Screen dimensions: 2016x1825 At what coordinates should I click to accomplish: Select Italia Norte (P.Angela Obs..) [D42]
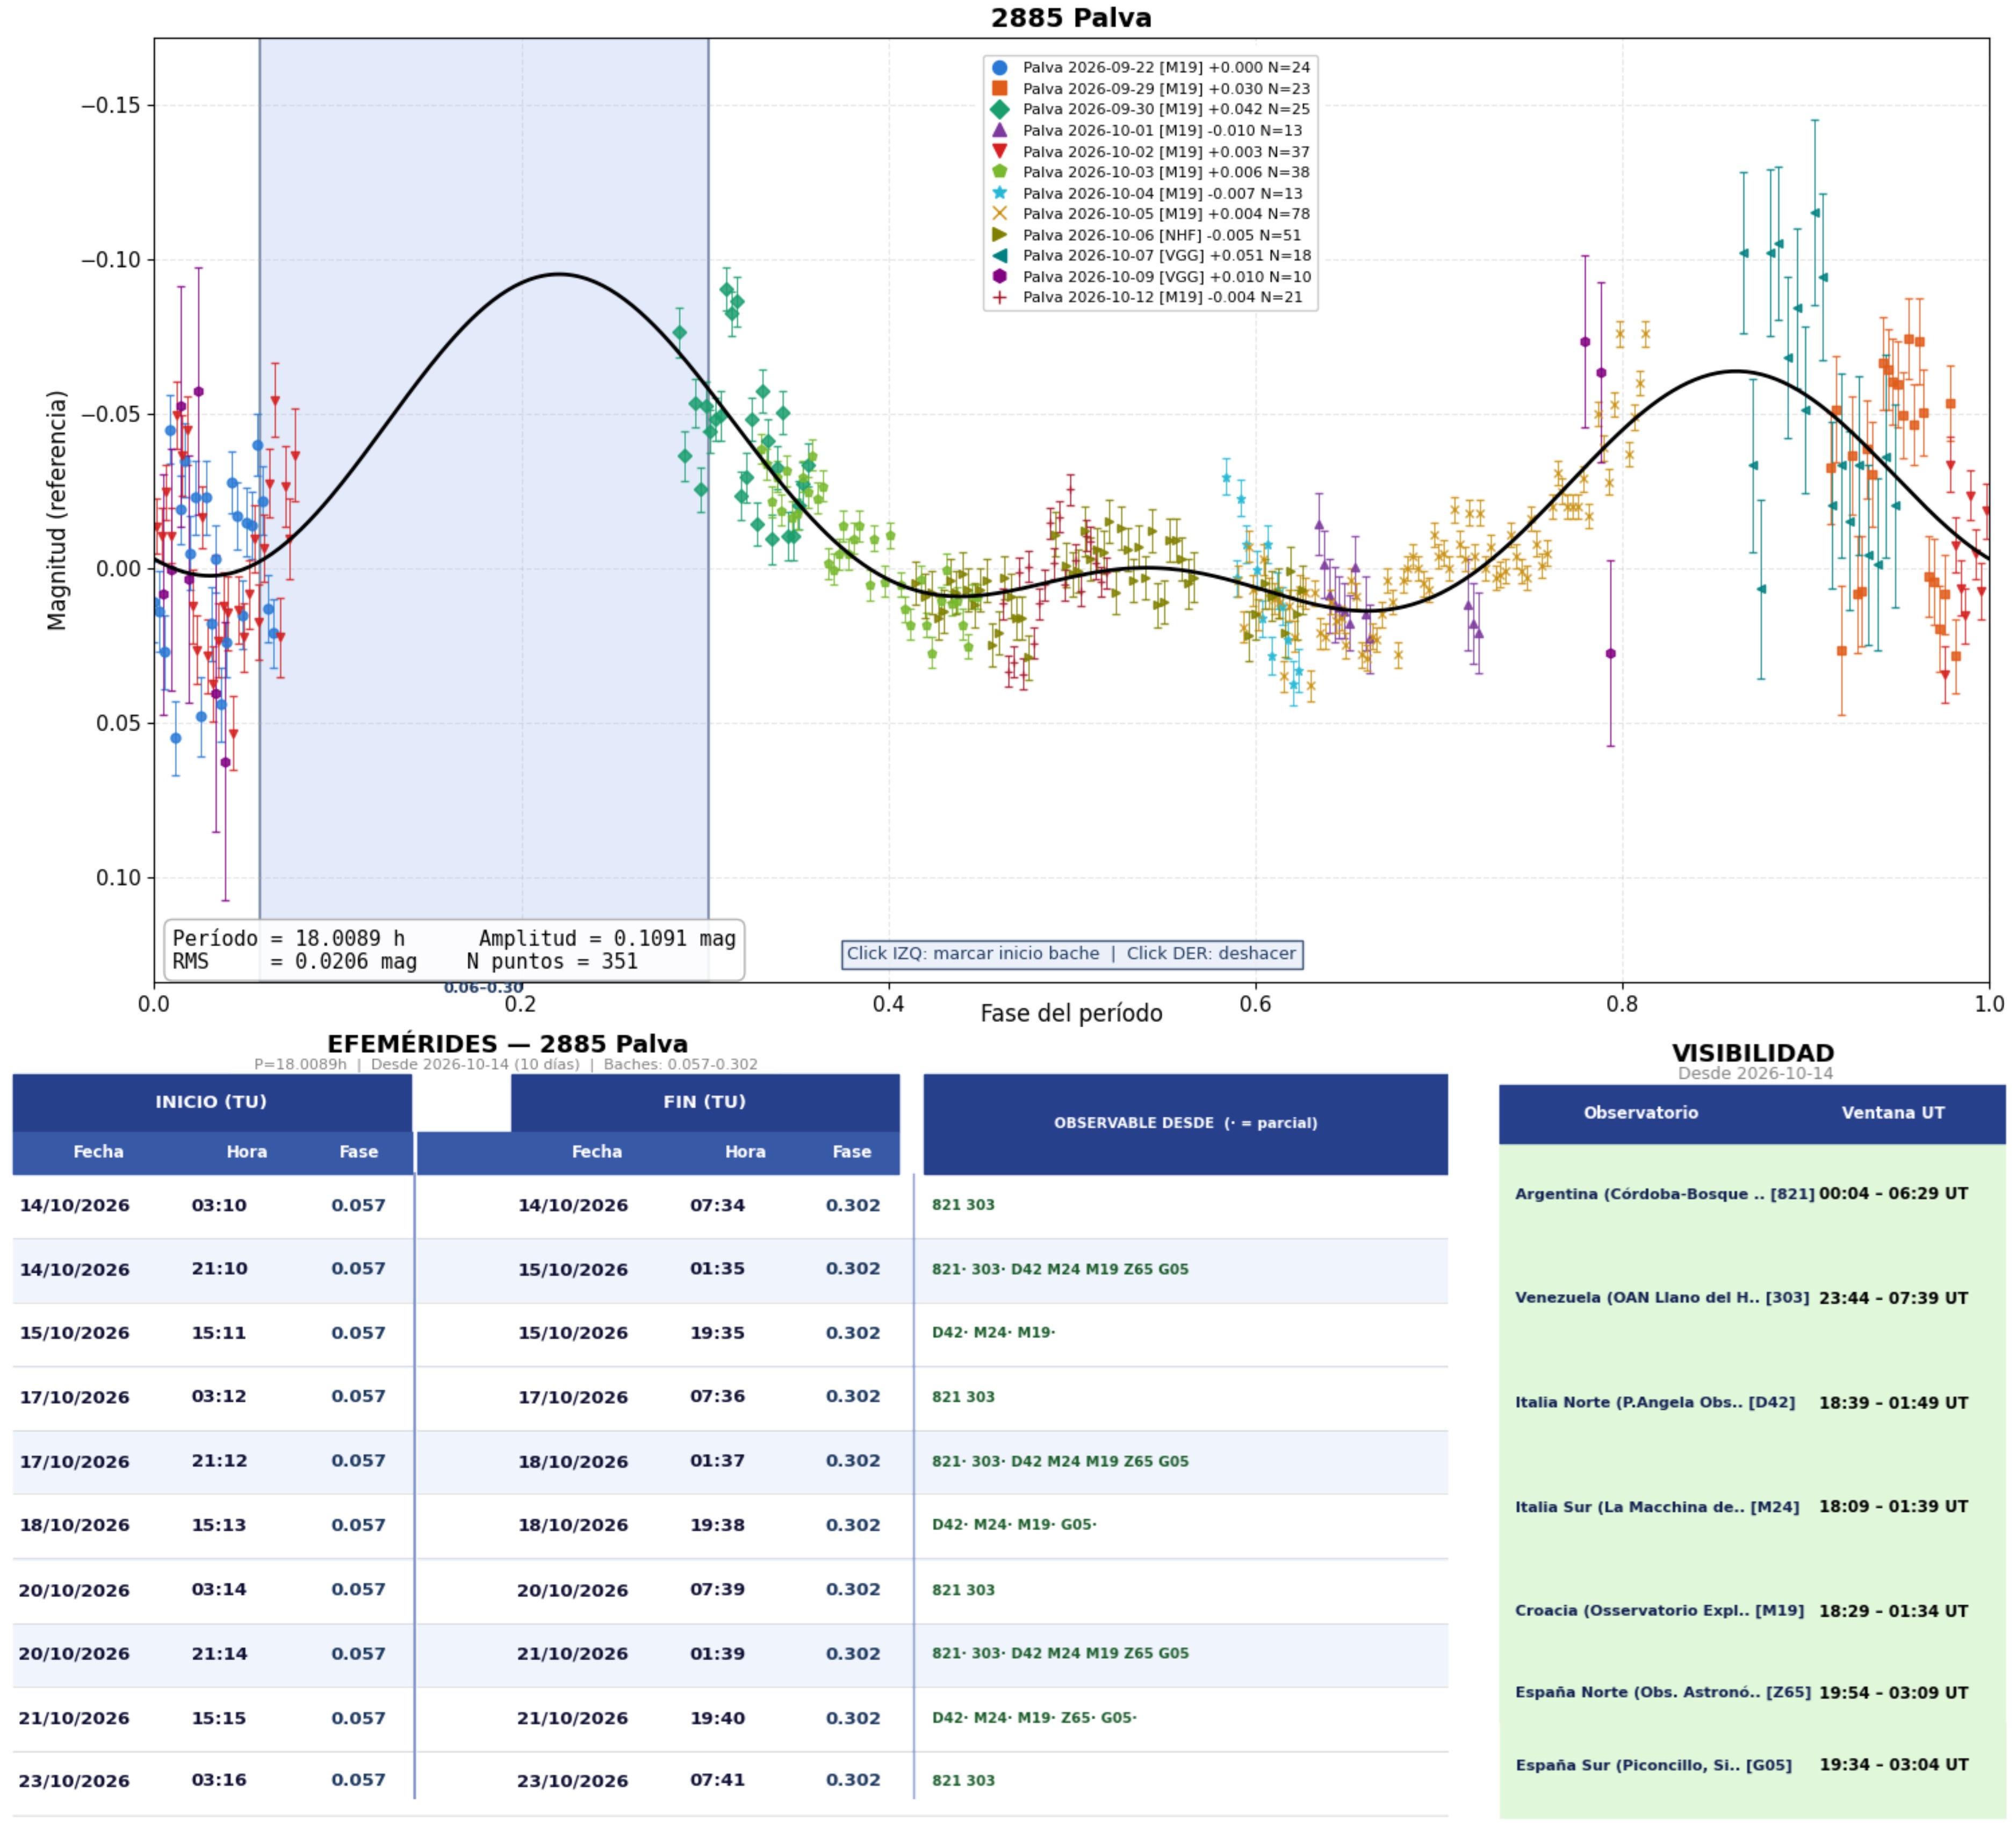(1655, 1403)
